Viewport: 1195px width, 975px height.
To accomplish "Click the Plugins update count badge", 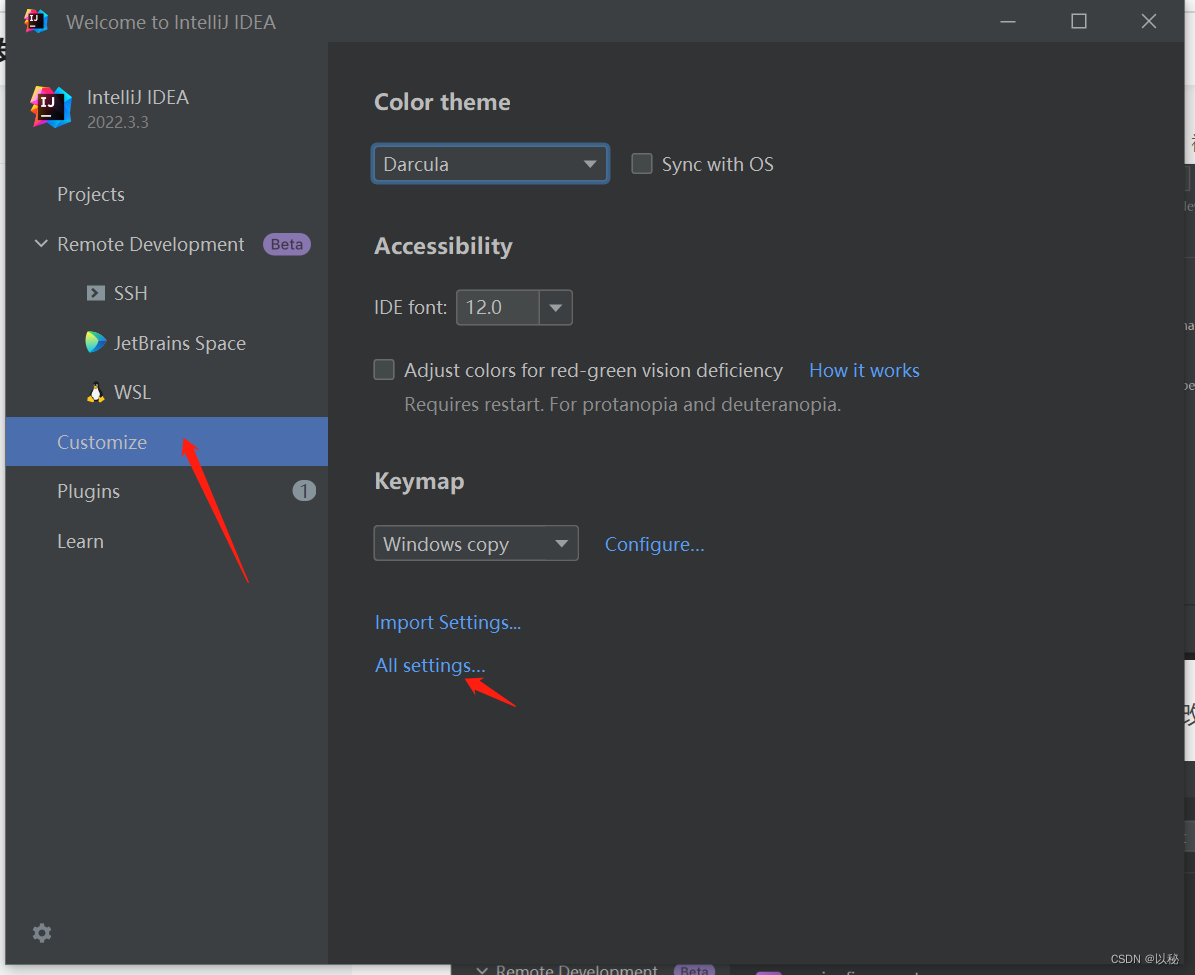I will pos(304,491).
